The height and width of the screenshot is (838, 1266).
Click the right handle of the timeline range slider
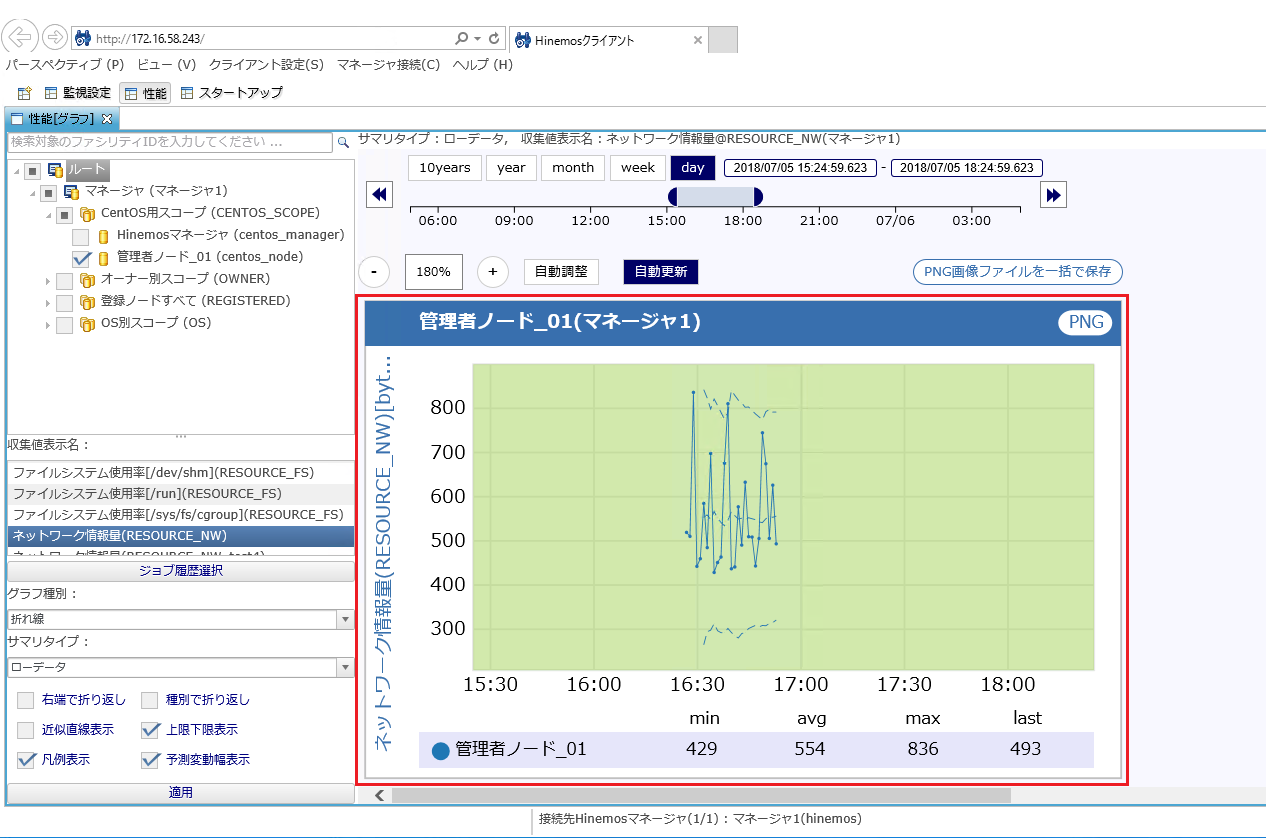coord(757,196)
